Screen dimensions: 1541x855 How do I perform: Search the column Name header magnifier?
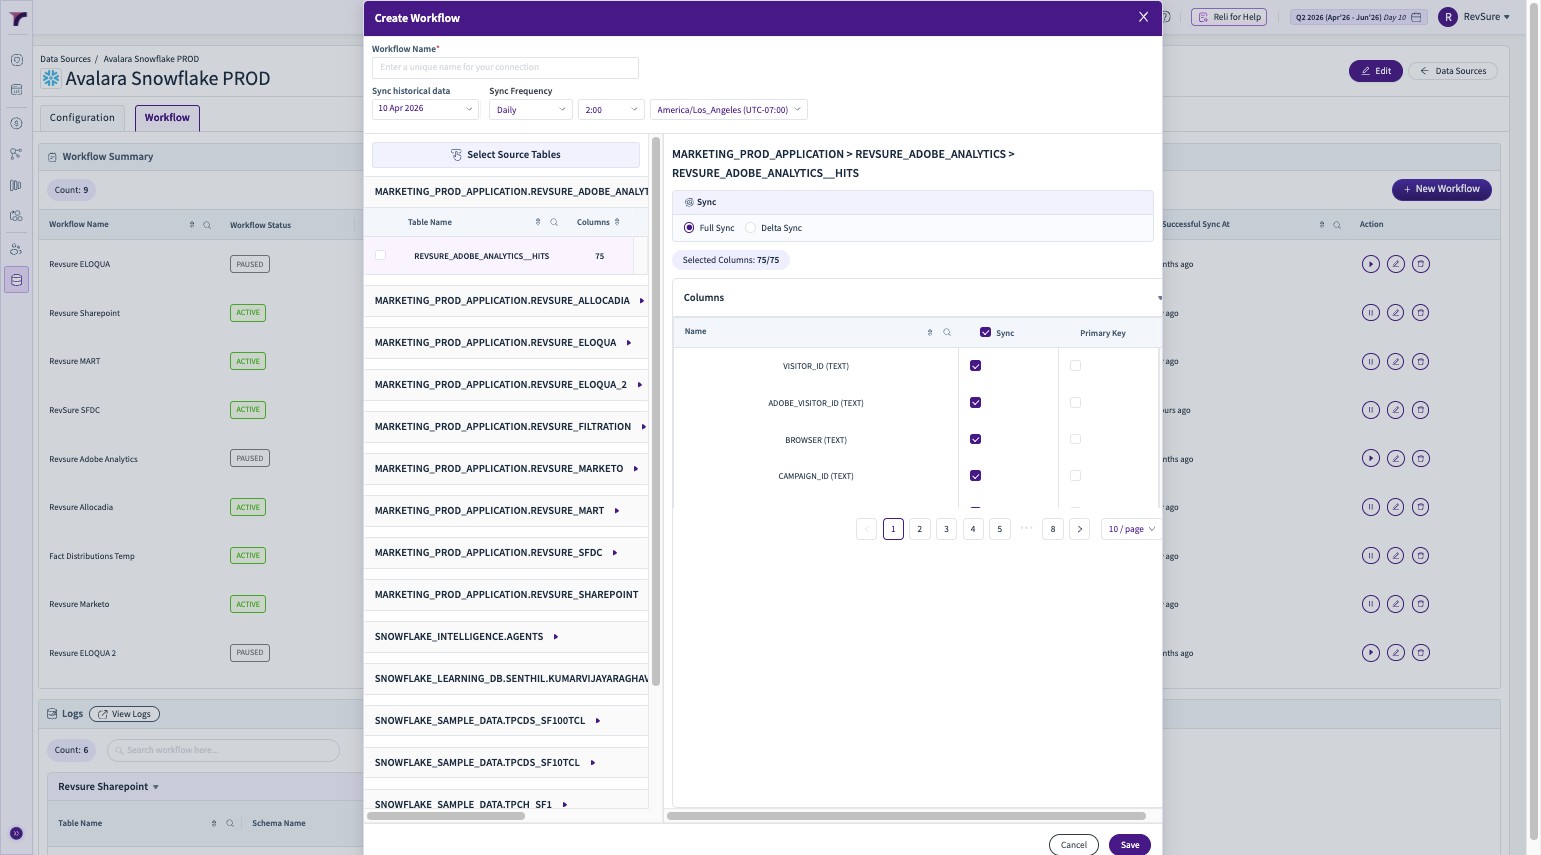[947, 332]
